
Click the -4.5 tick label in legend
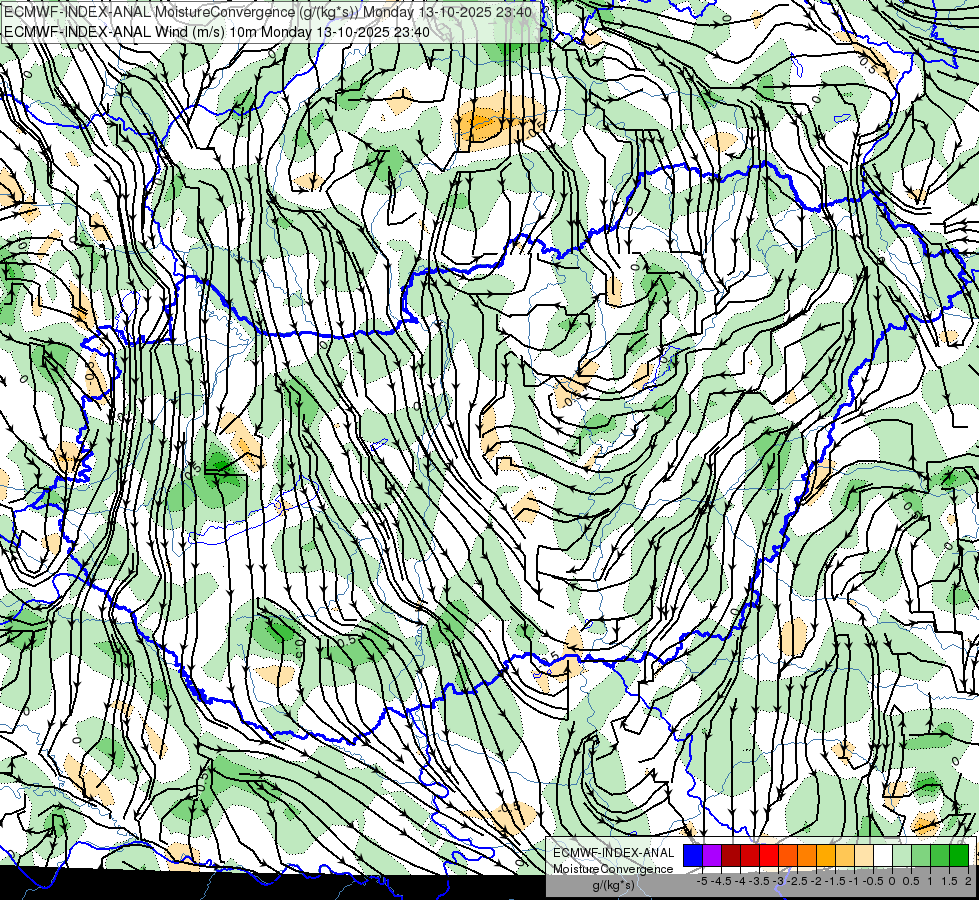(x=721, y=881)
